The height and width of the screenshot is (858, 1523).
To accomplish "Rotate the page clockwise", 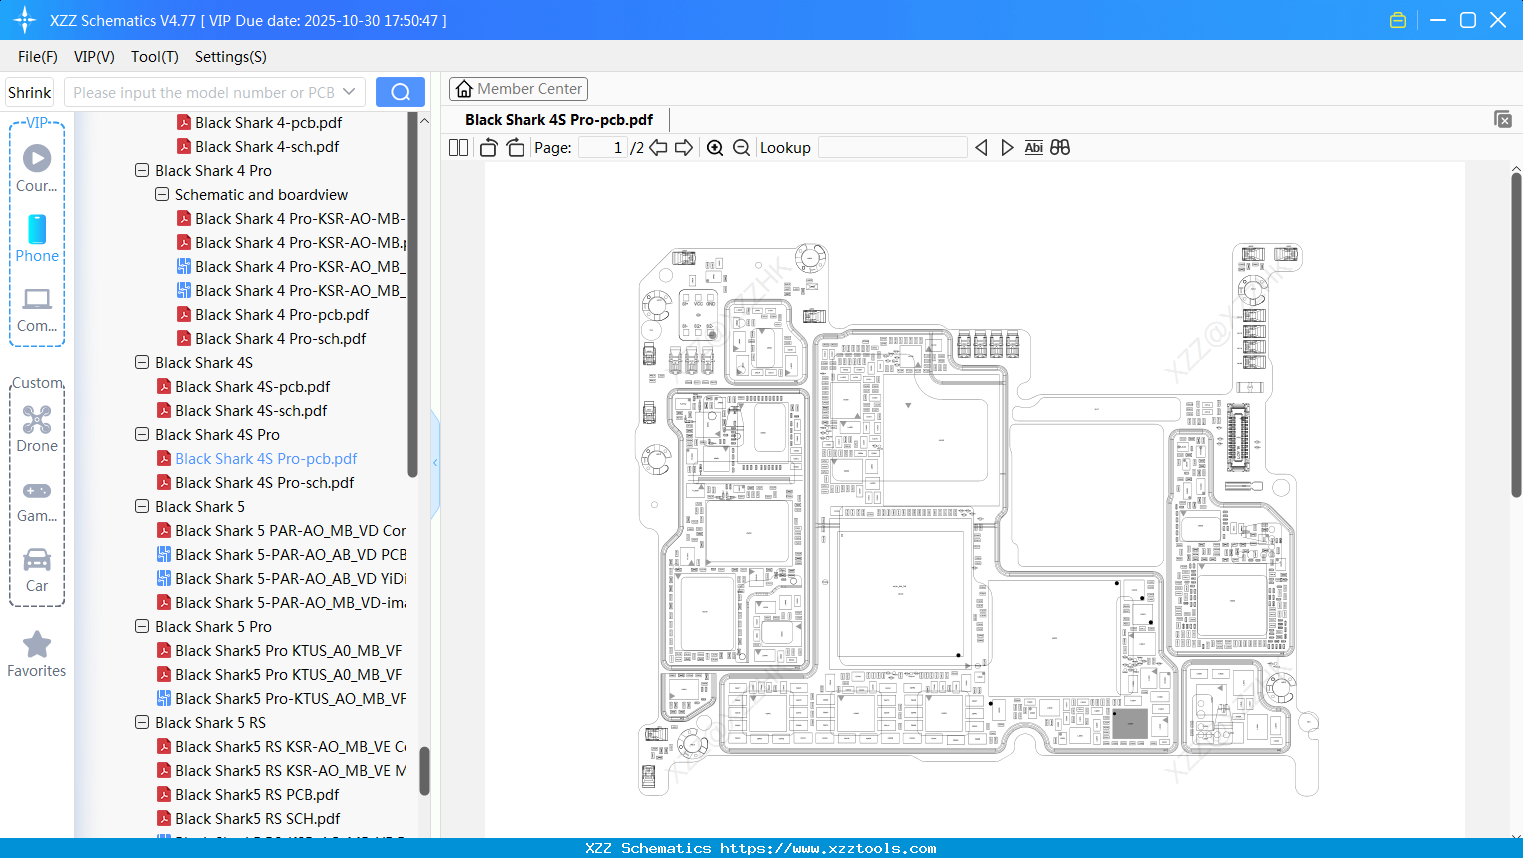I will click(515, 148).
